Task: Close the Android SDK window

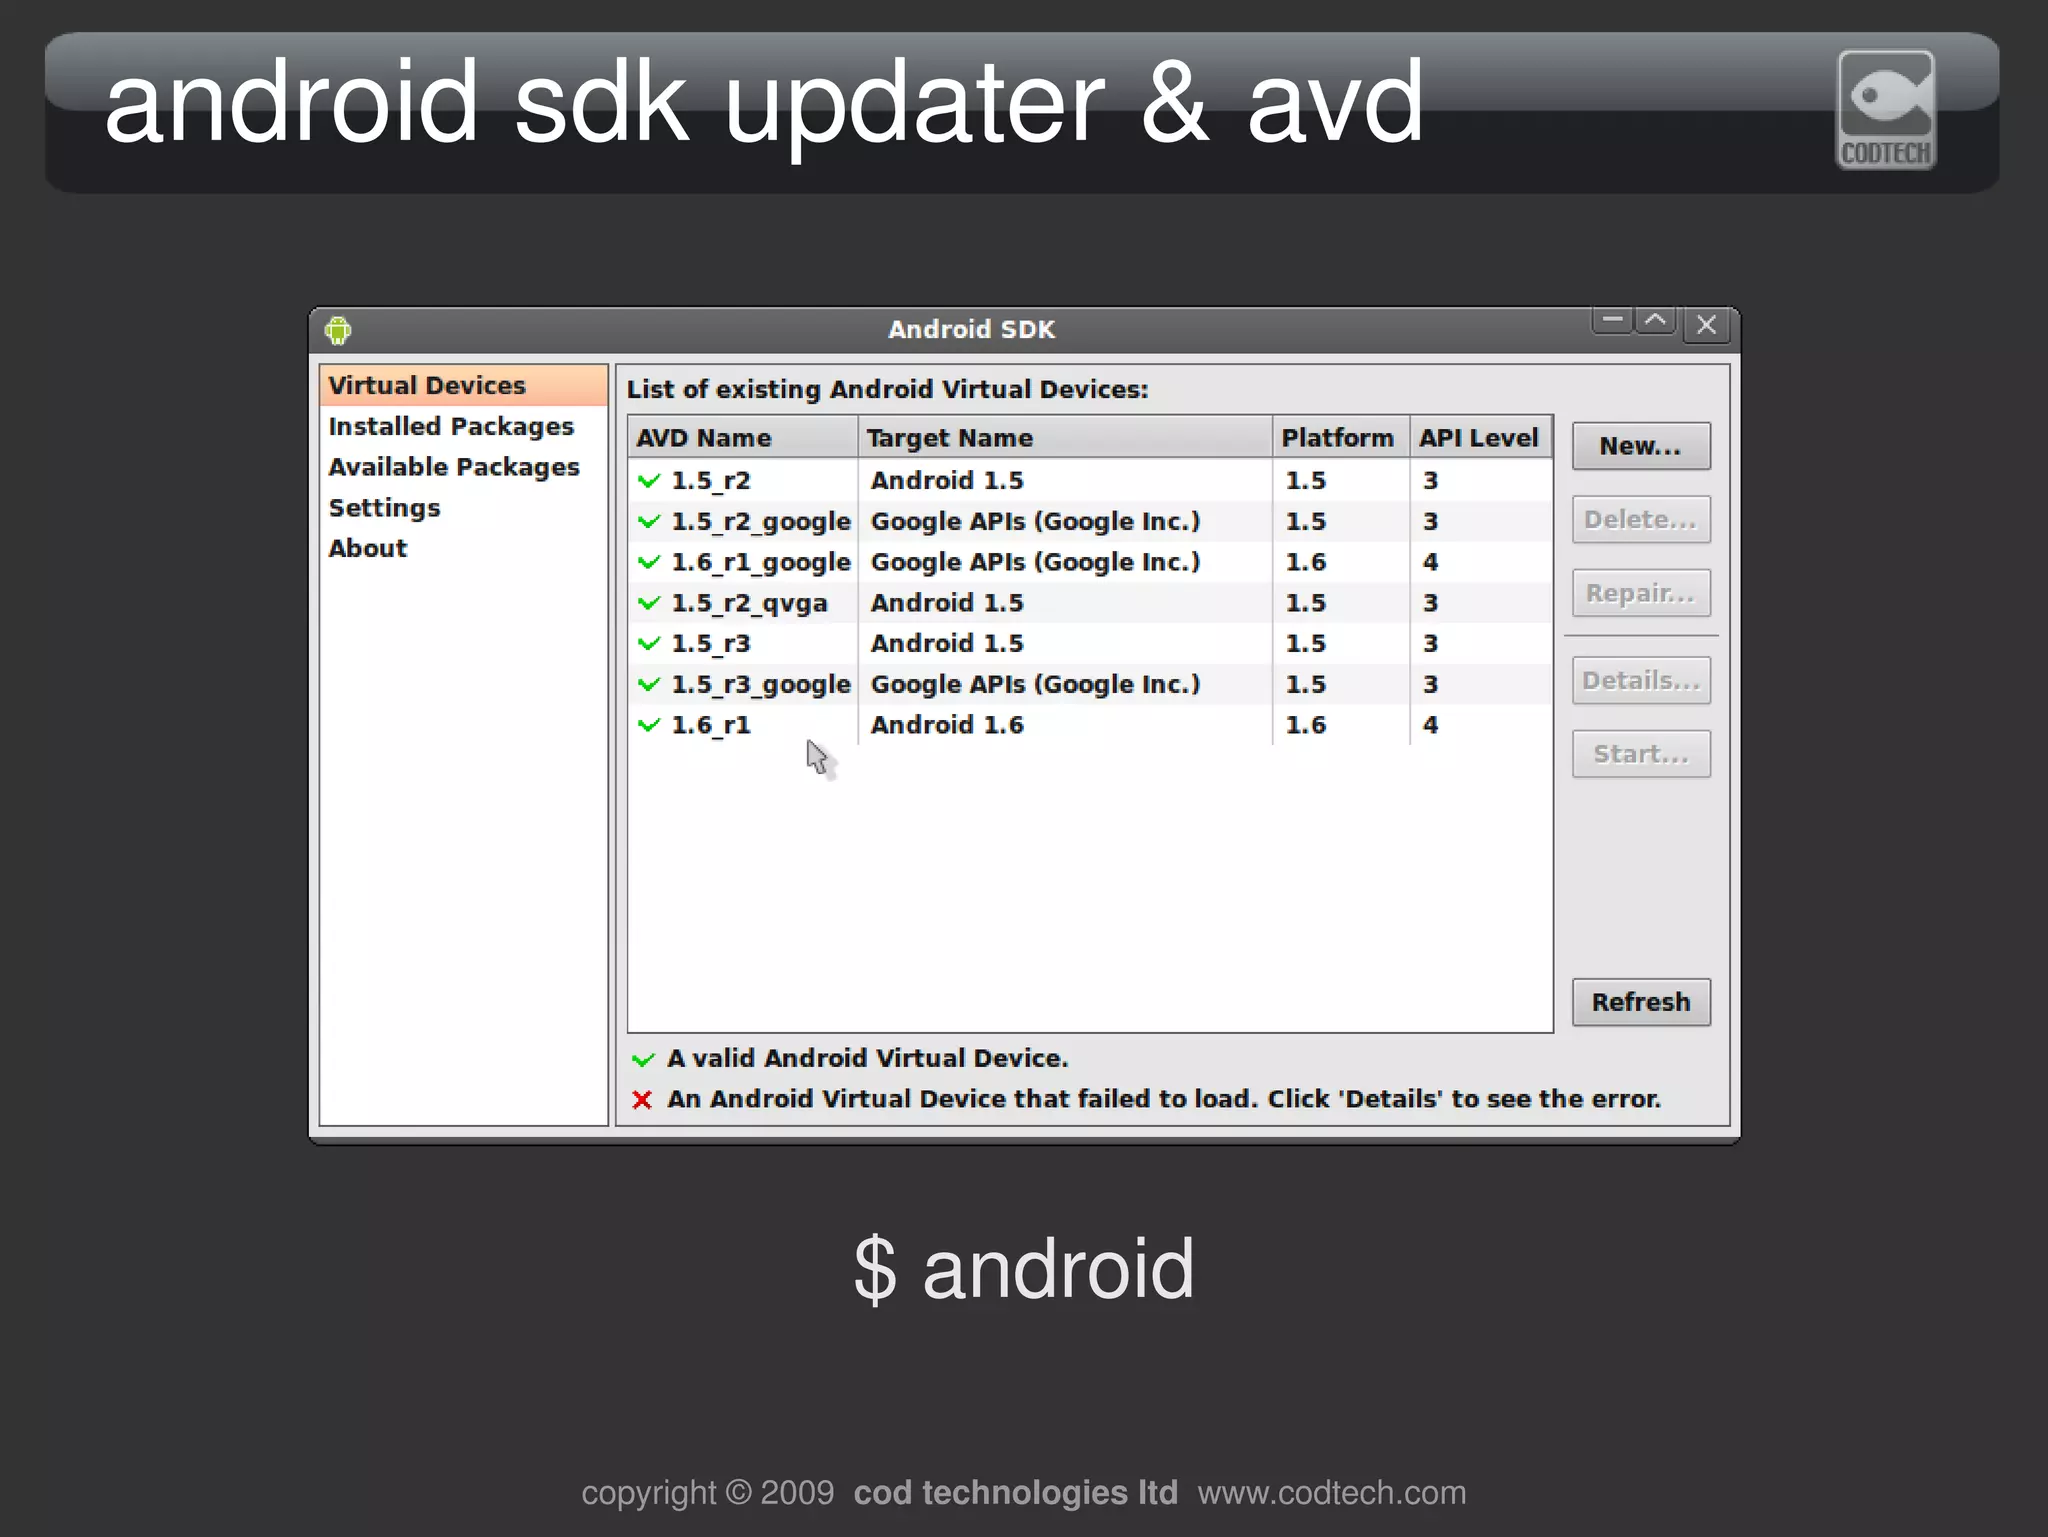Action: [1707, 325]
